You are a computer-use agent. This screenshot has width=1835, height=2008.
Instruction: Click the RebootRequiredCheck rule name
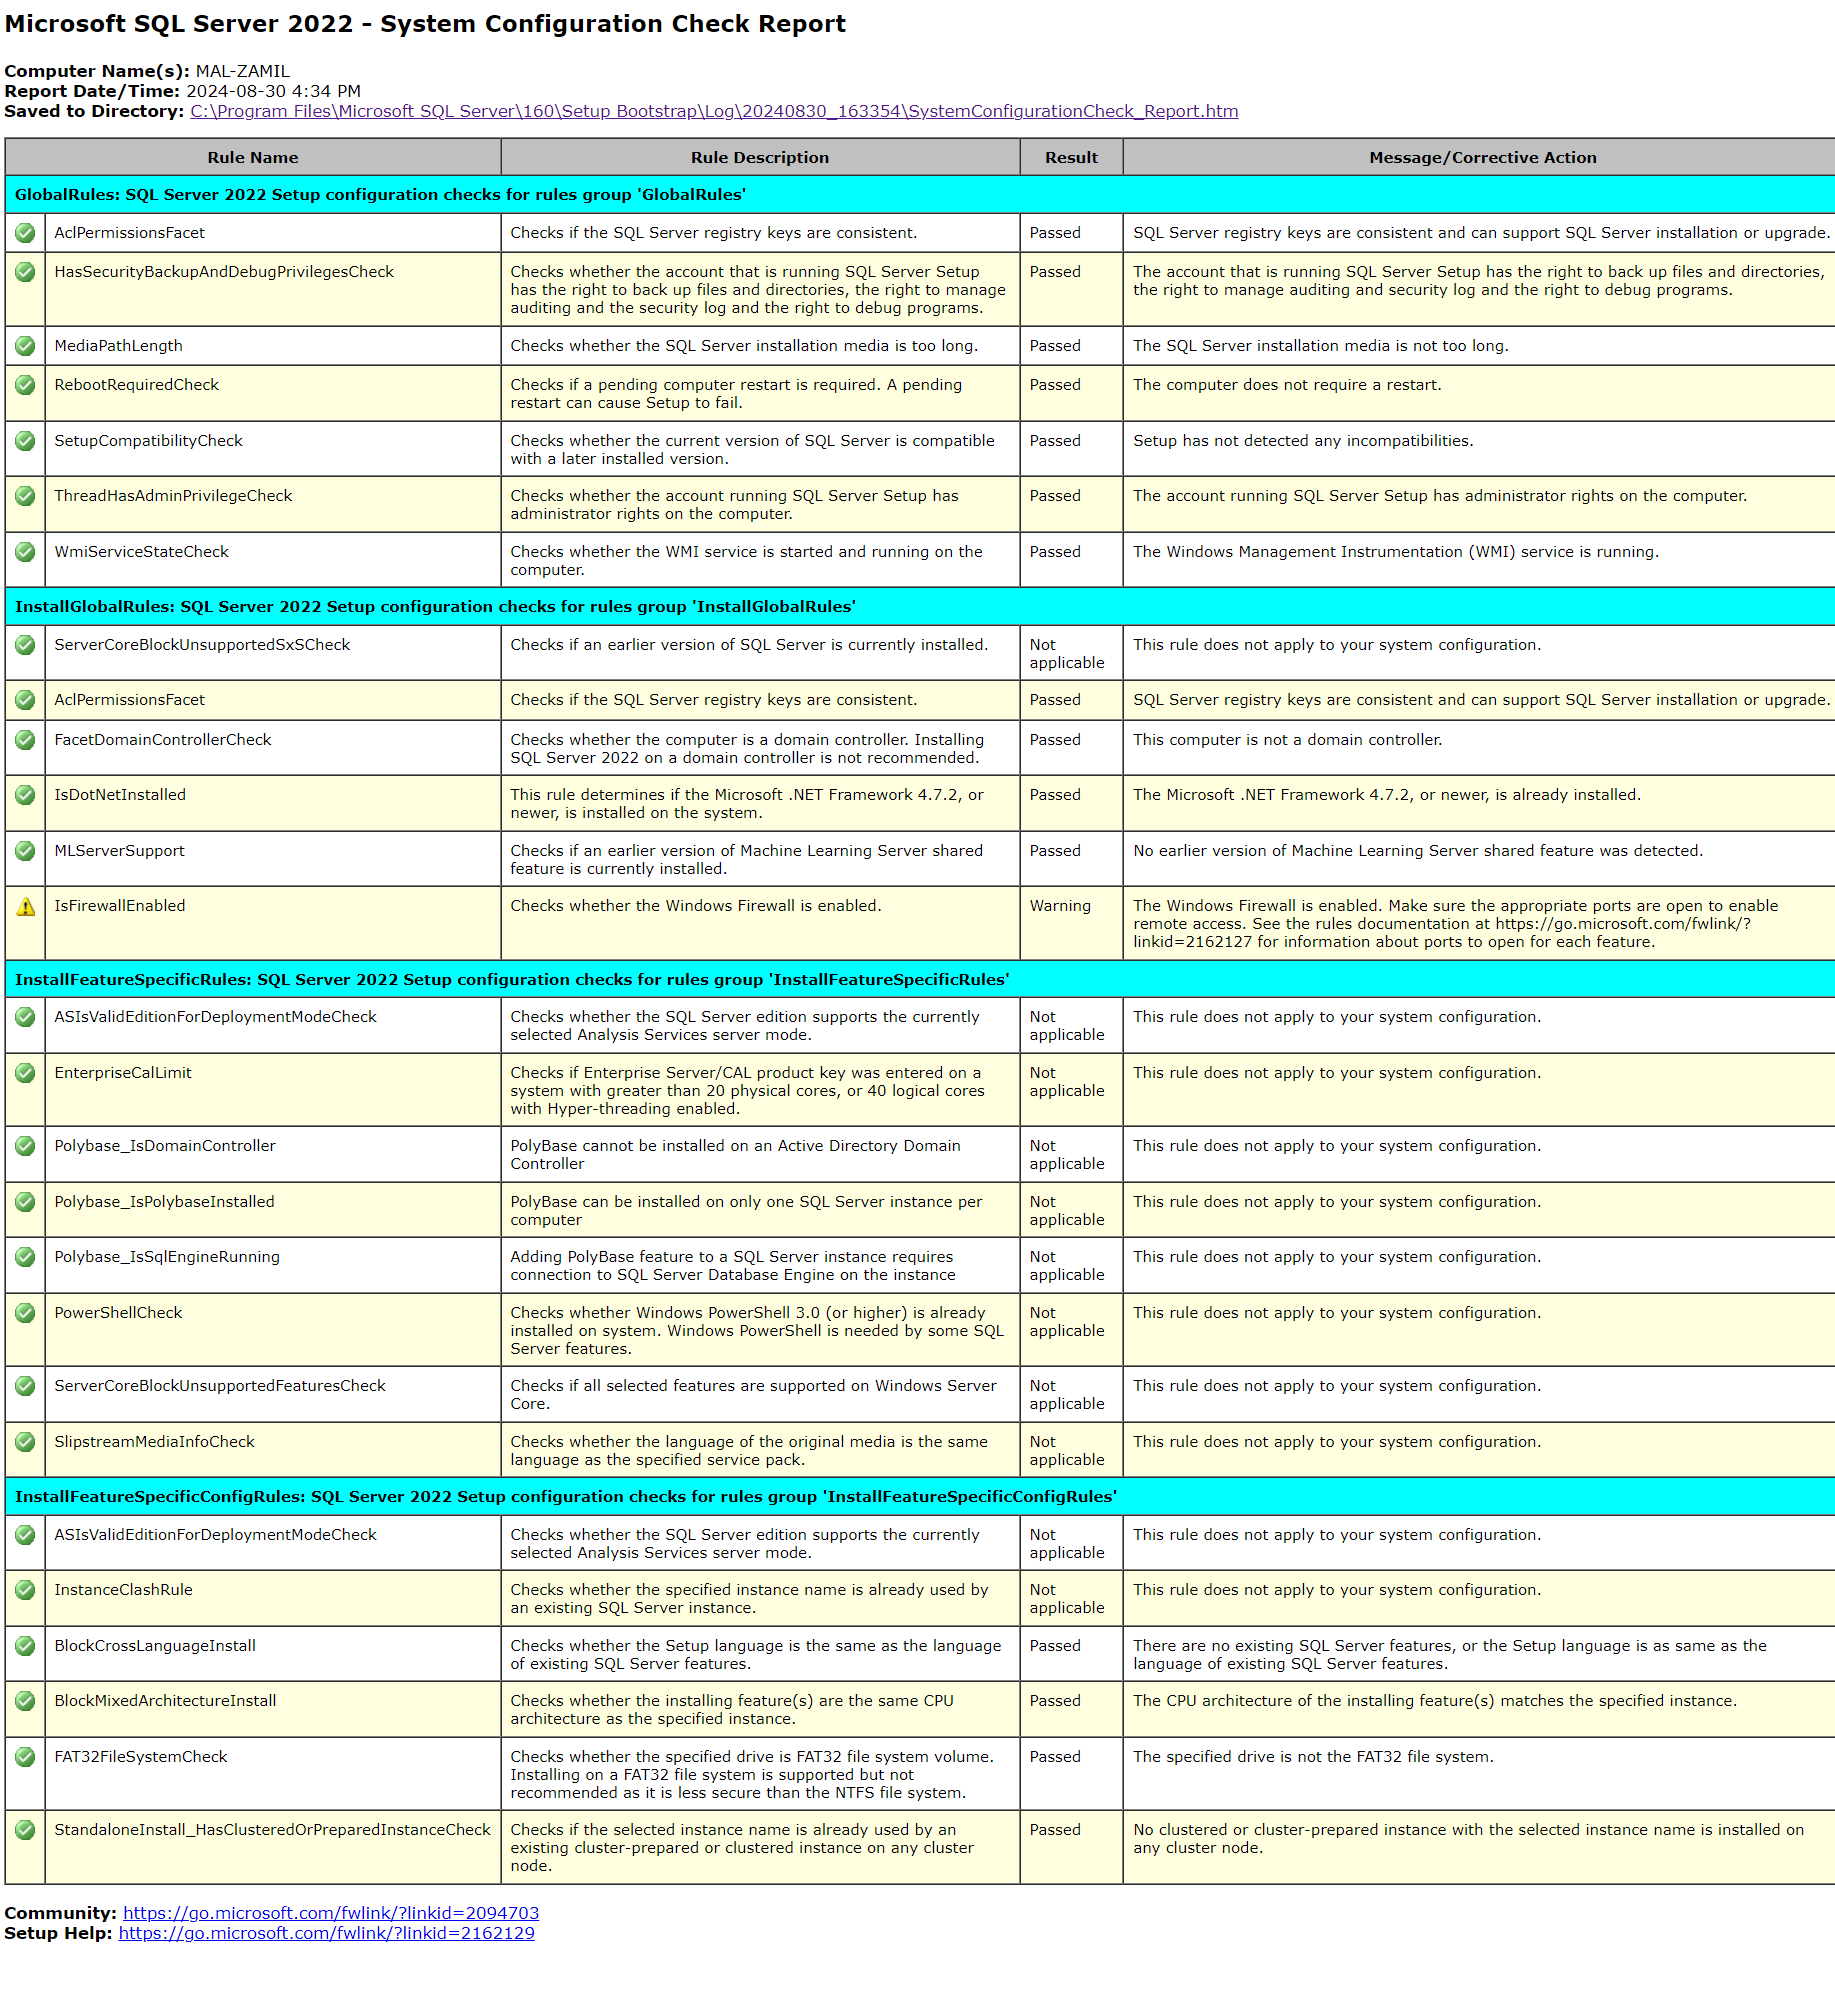pyautogui.click(x=136, y=385)
